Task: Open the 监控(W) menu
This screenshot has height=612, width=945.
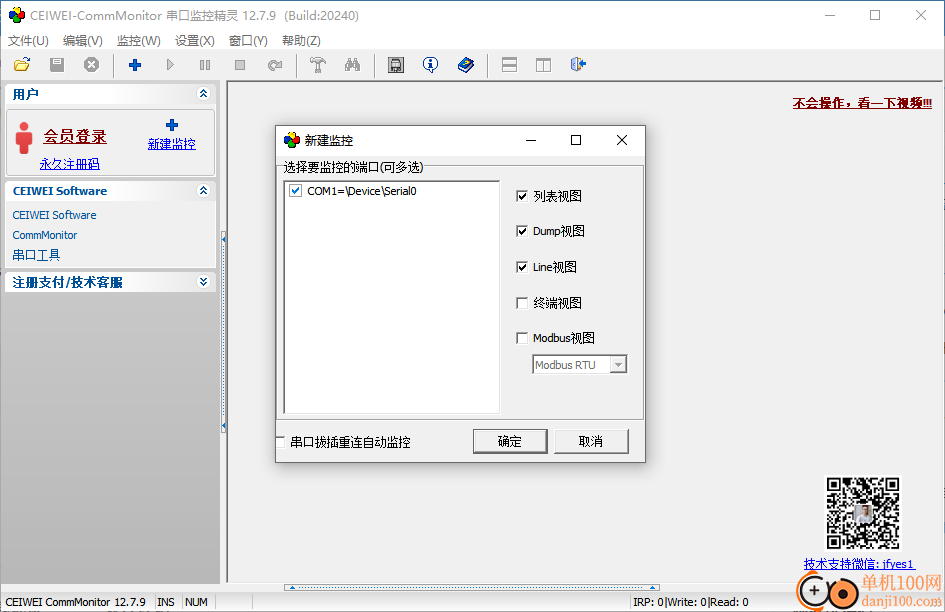Action: 139,40
